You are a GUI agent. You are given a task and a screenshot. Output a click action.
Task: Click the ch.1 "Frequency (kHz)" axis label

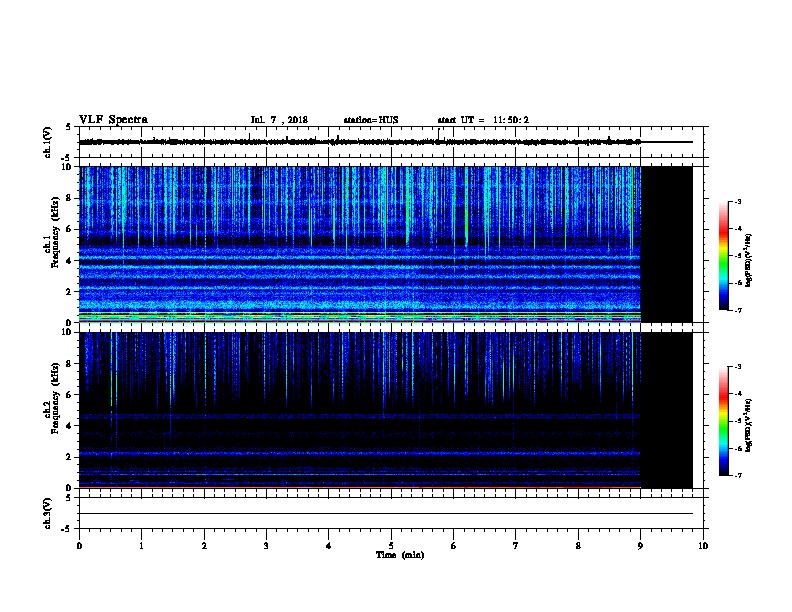click(55, 232)
